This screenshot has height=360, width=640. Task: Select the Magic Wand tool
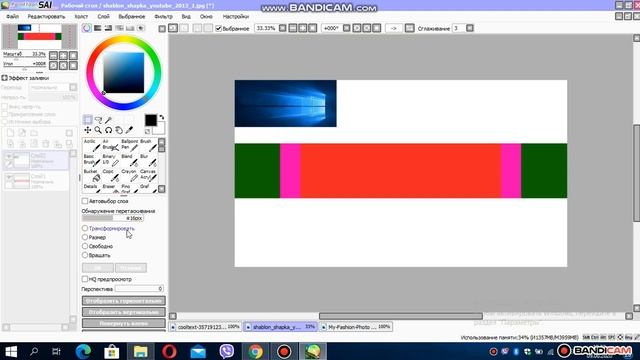[108, 120]
